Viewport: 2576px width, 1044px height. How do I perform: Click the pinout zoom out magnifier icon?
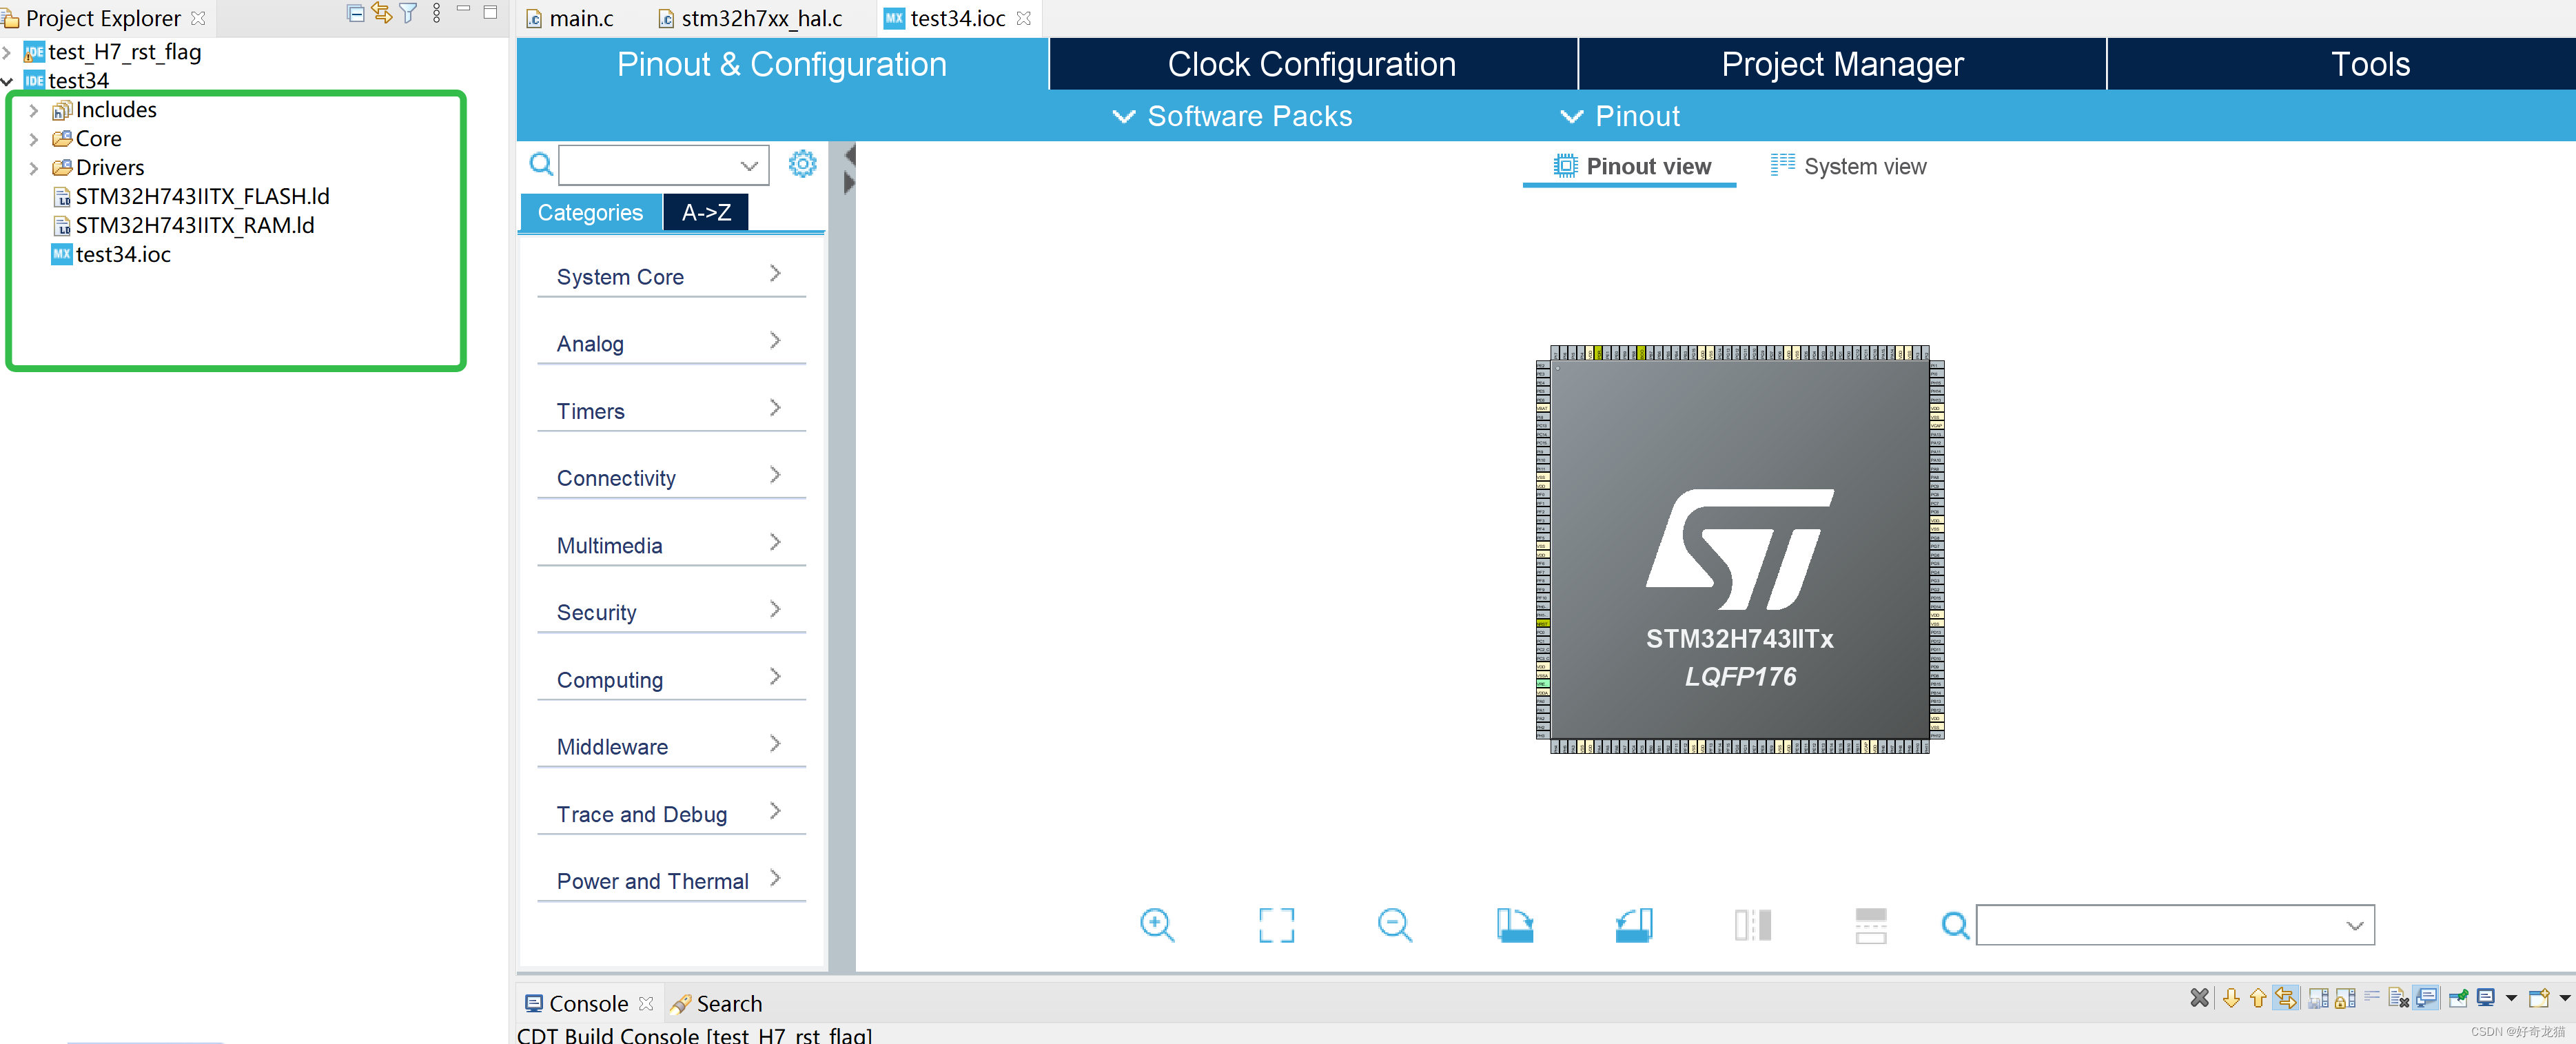point(1393,925)
